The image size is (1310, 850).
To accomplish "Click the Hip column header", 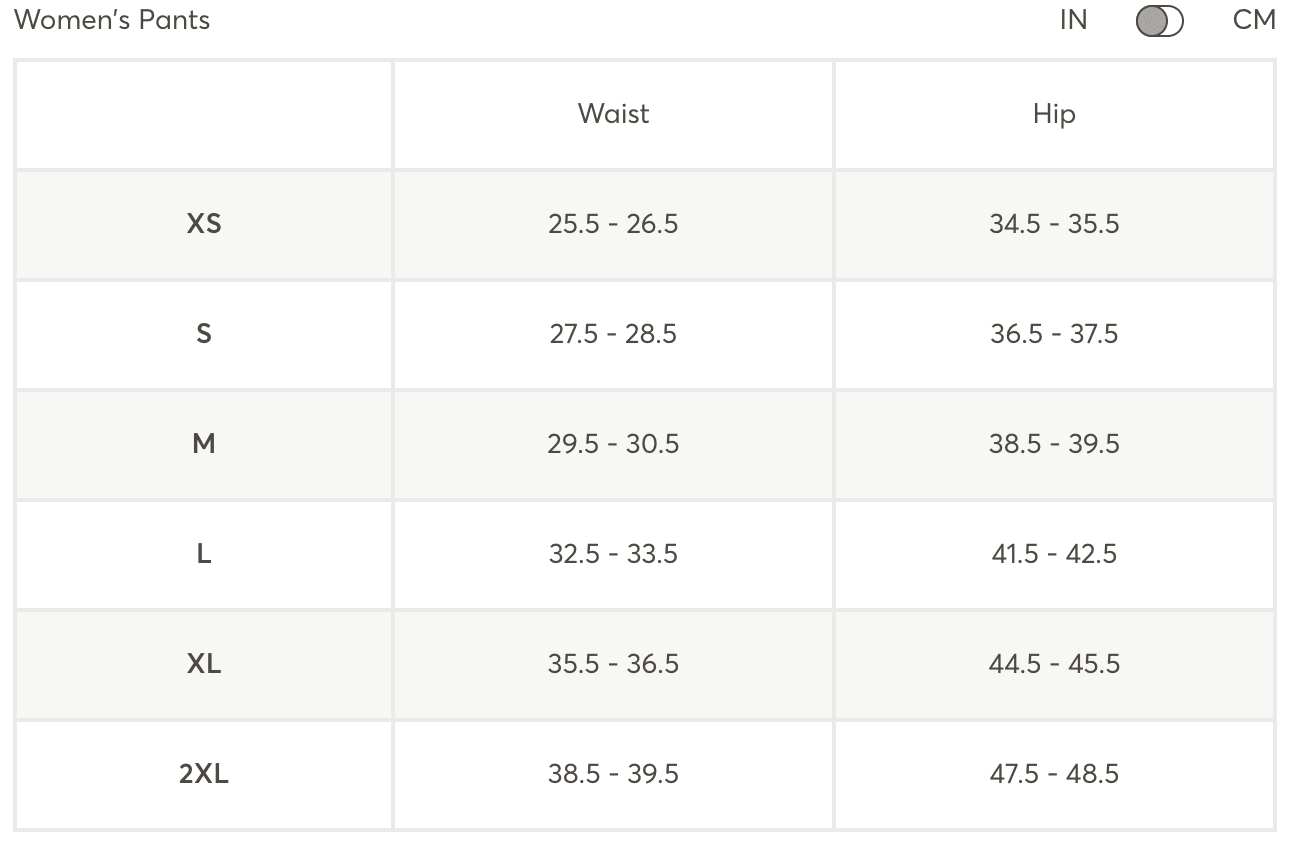I will (x=1054, y=114).
